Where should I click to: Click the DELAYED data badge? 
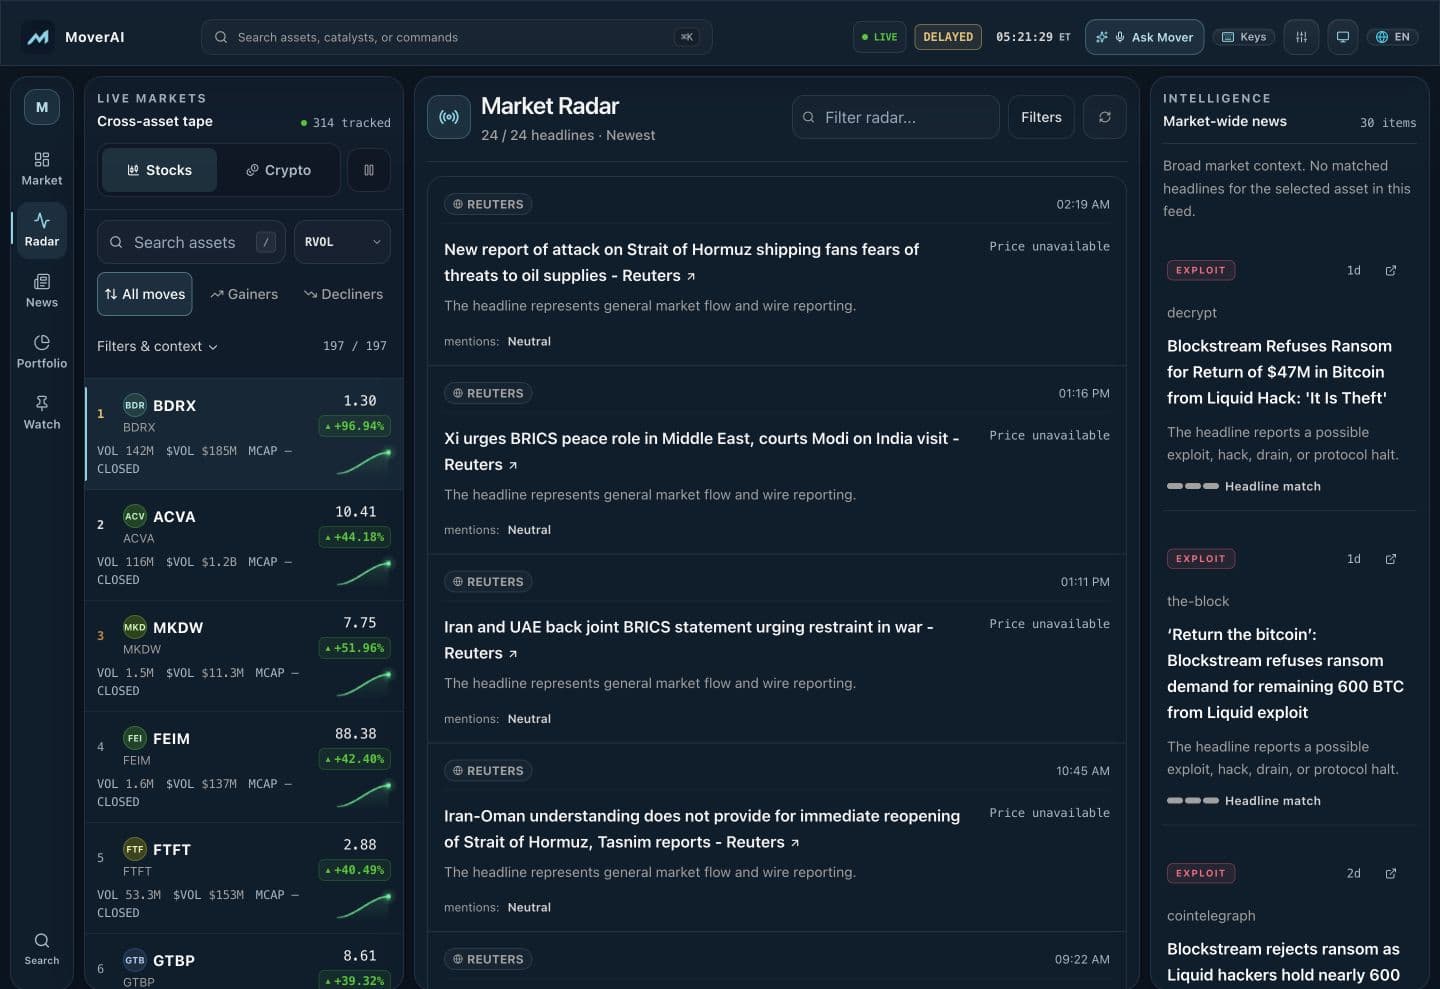(x=948, y=37)
